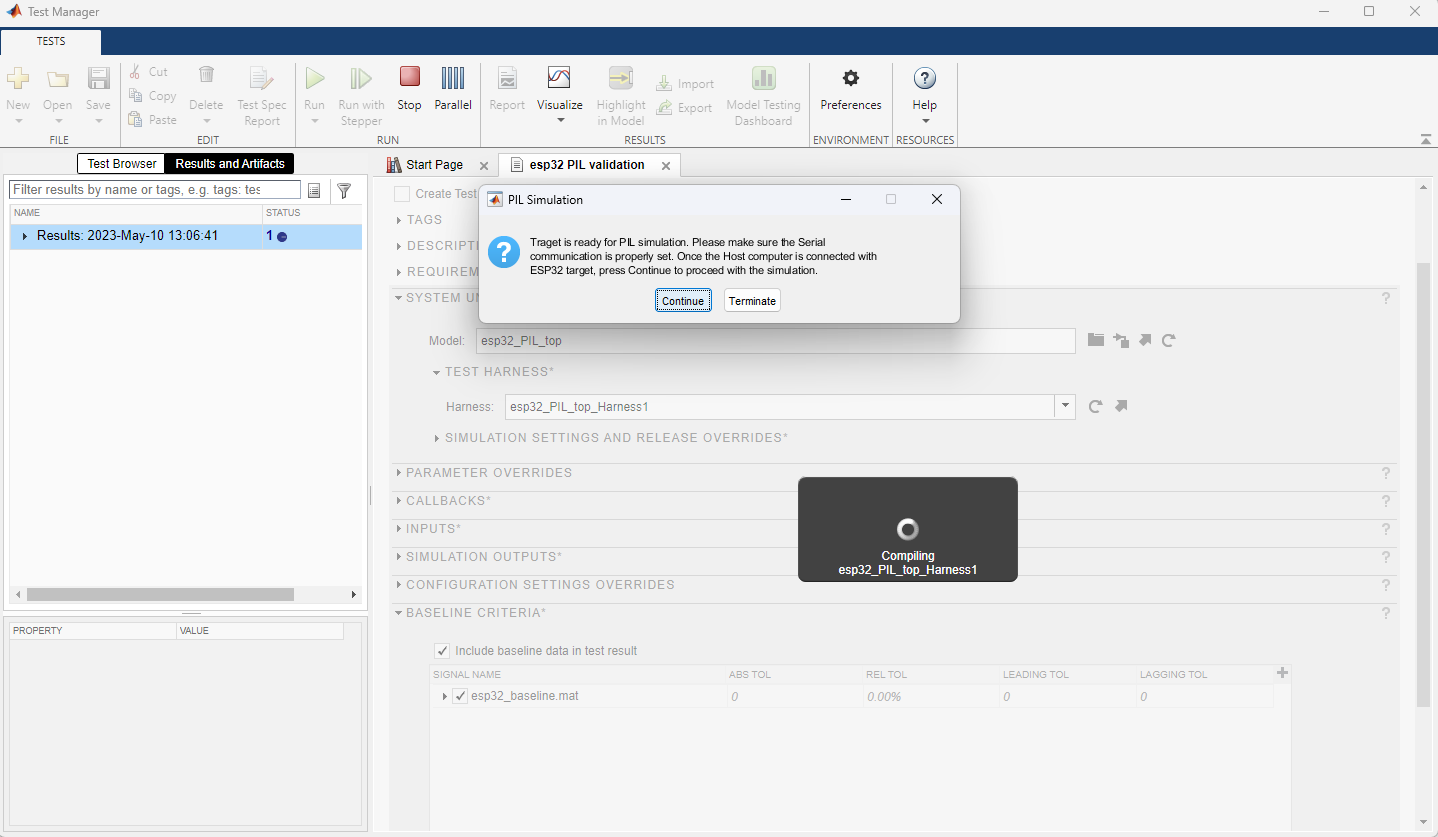Stop the running test

[x=409, y=77]
